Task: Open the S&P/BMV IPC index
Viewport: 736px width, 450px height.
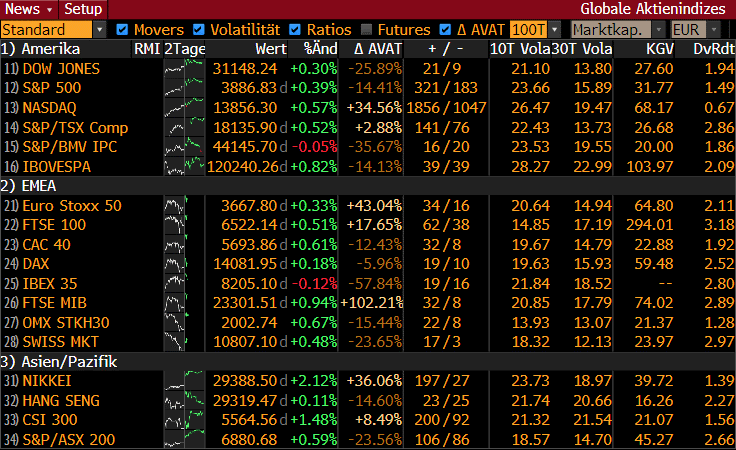Action: point(69,146)
